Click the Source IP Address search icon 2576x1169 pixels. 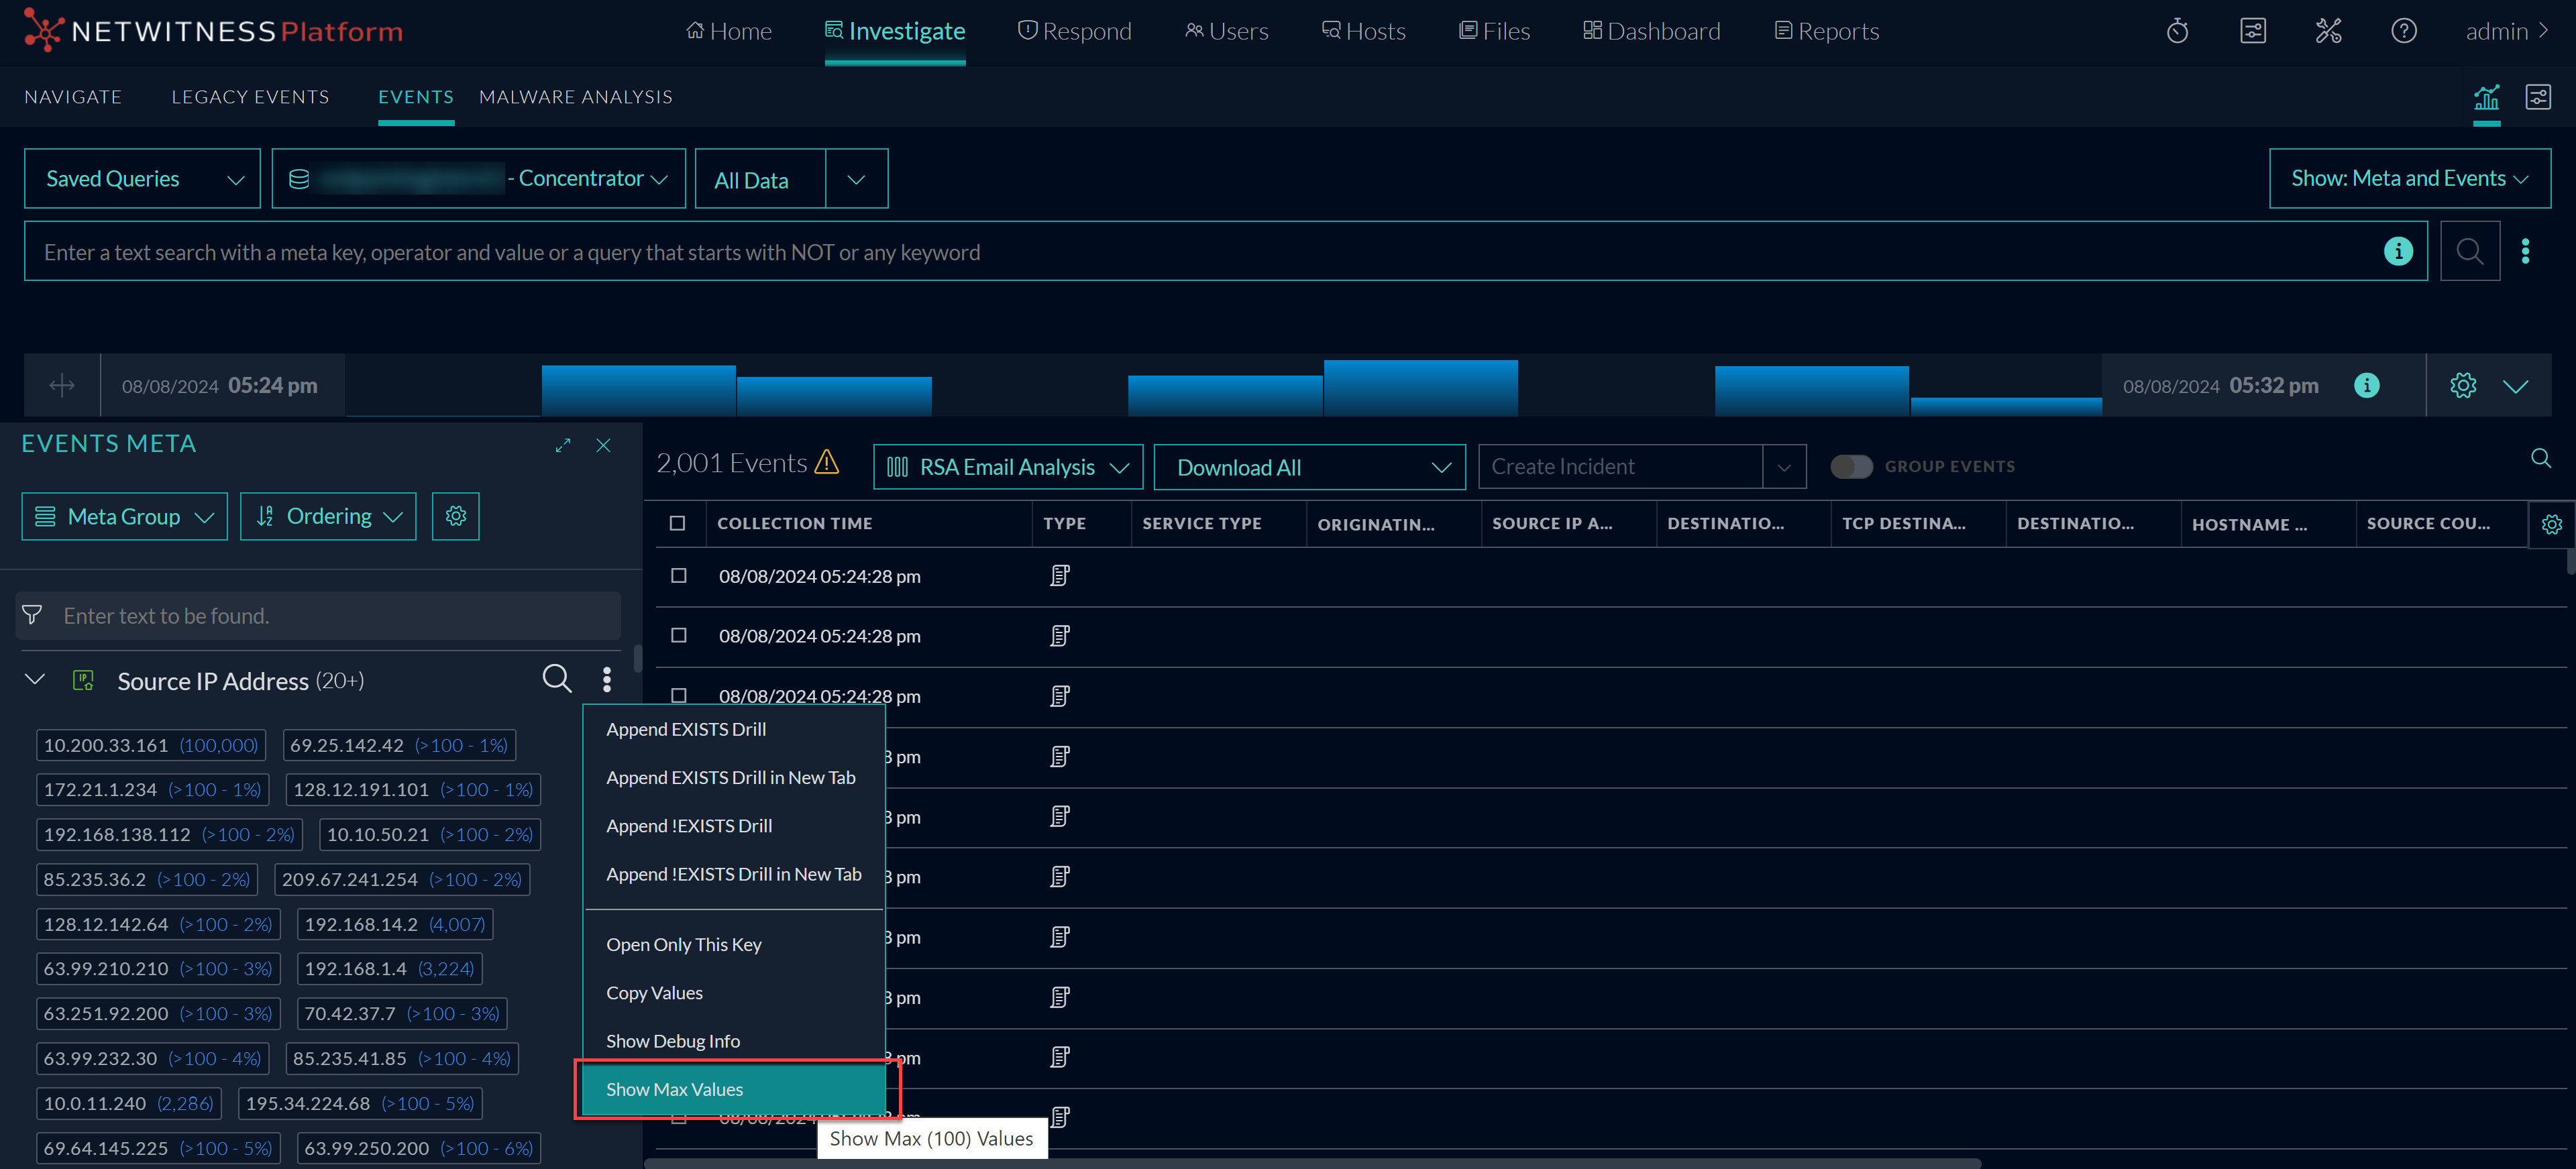[557, 680]
